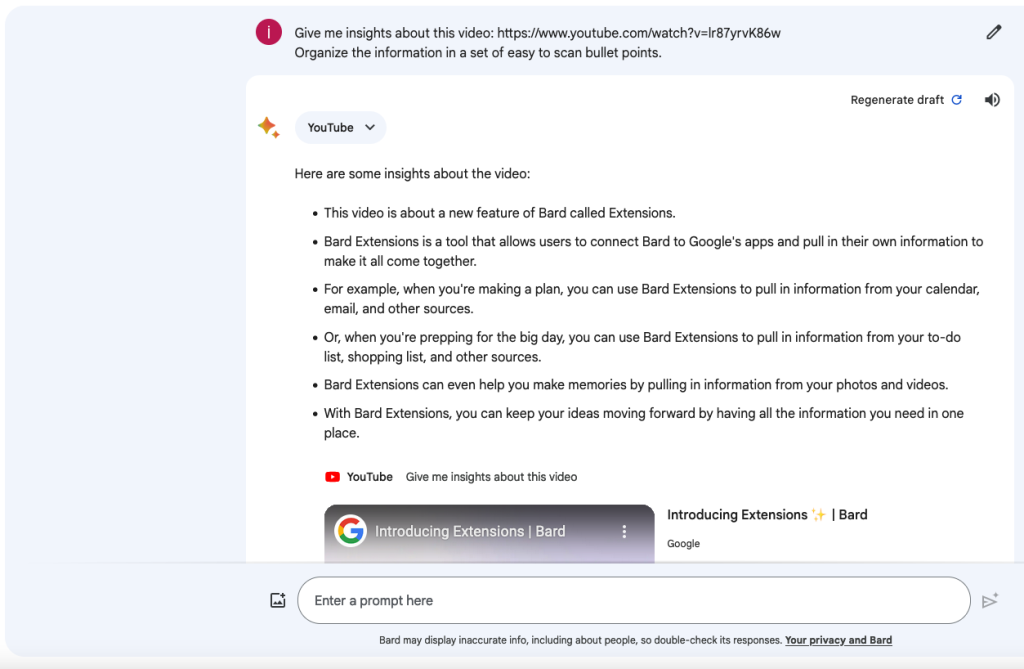Click 'Give me insights about this video' caption
Viewport: 1024px width, 669px height.
[x=491, y=477]
